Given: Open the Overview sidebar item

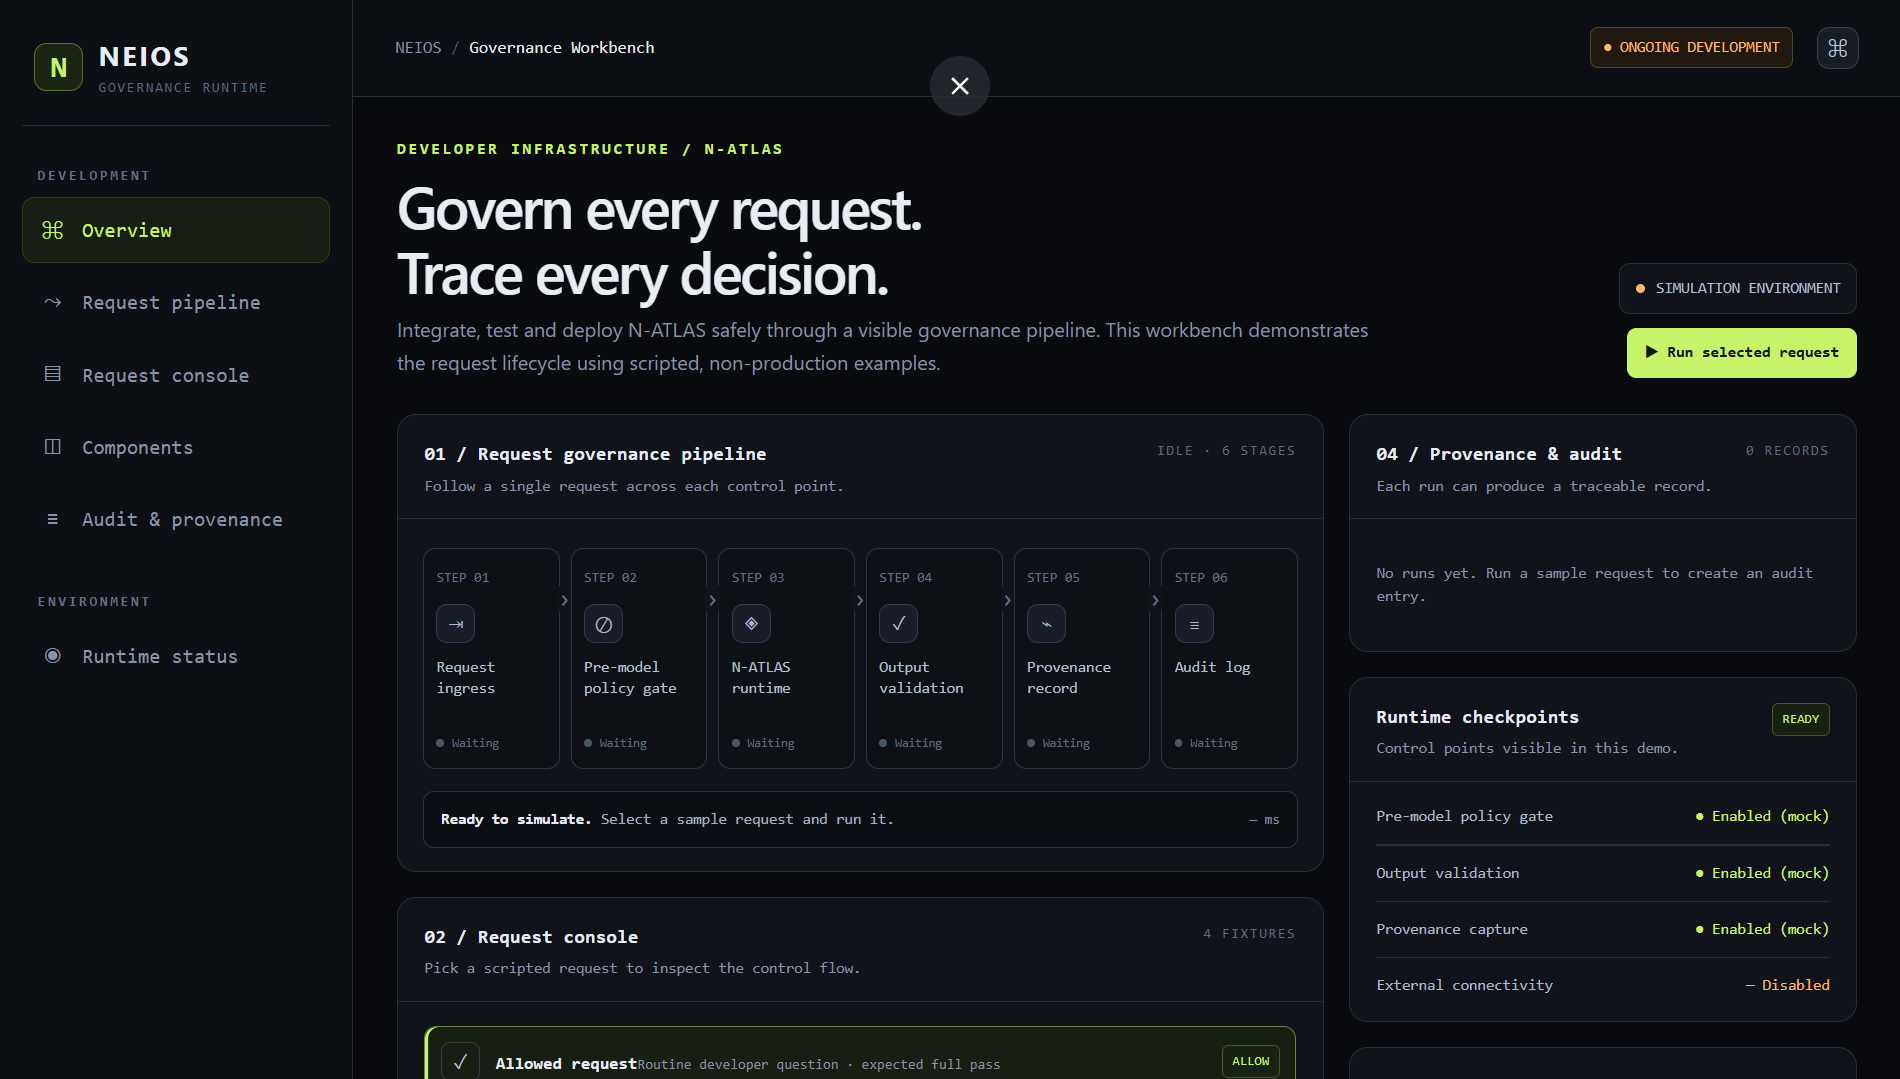Looking at the screenshot, I should [x=176, y=230].
